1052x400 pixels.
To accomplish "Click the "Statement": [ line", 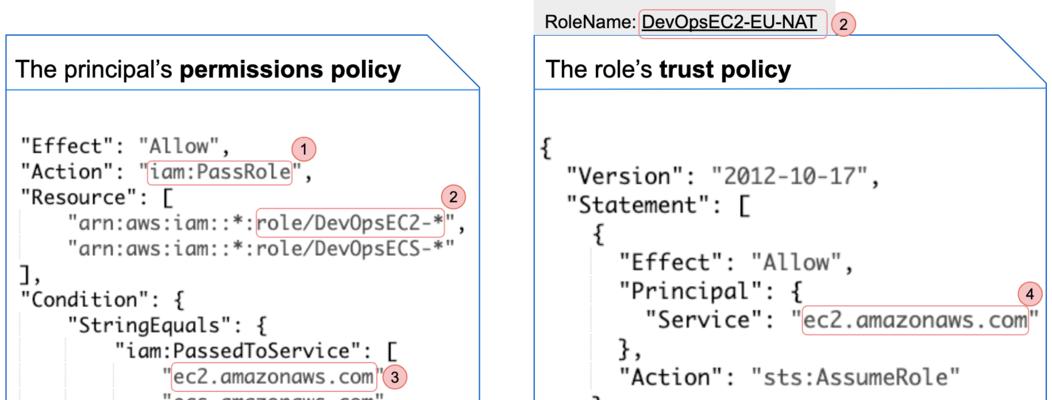I will coord(658,205).
